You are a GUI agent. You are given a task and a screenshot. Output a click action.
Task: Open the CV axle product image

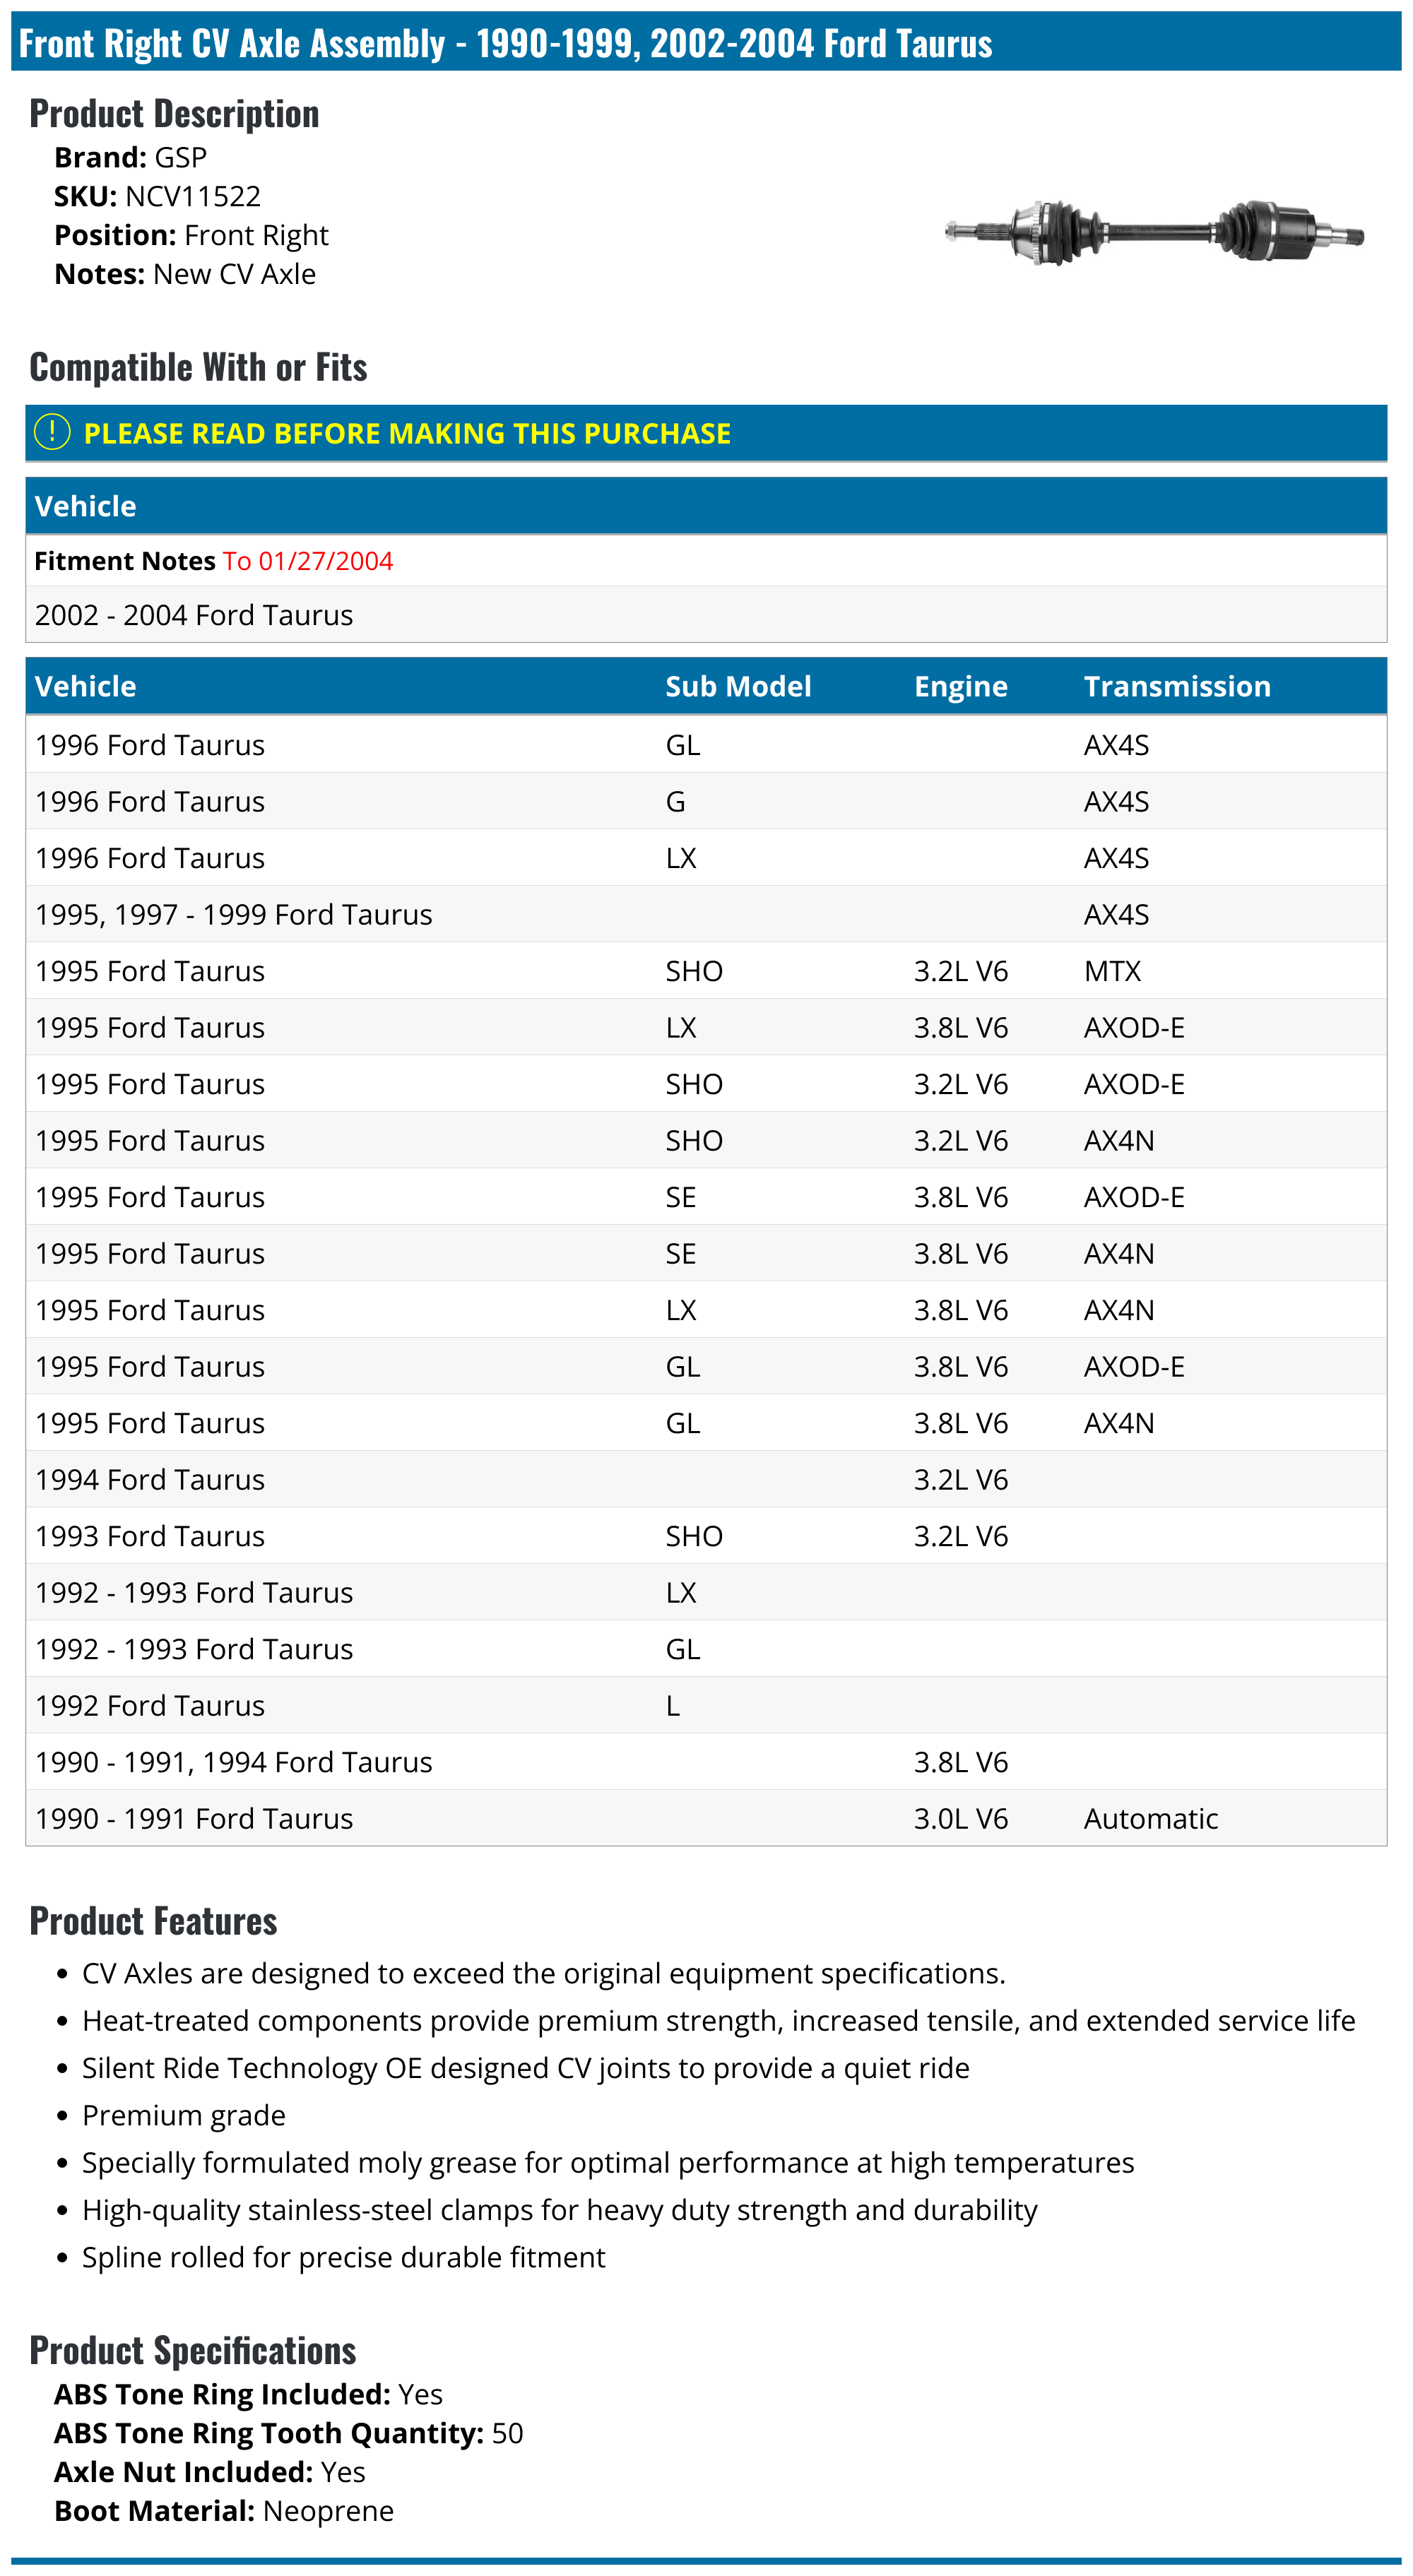click(1154, 232)
